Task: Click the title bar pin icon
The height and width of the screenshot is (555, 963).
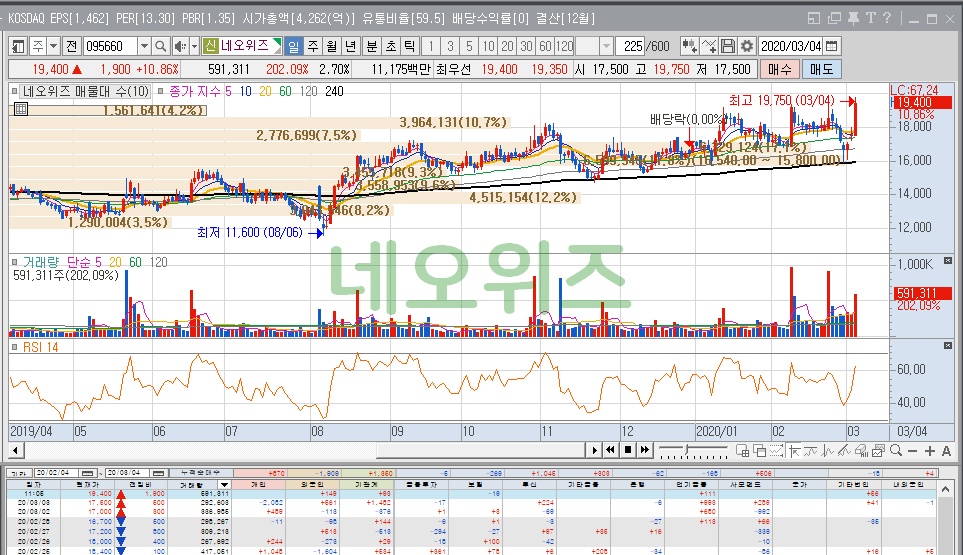Action: [x=853, y=18]
